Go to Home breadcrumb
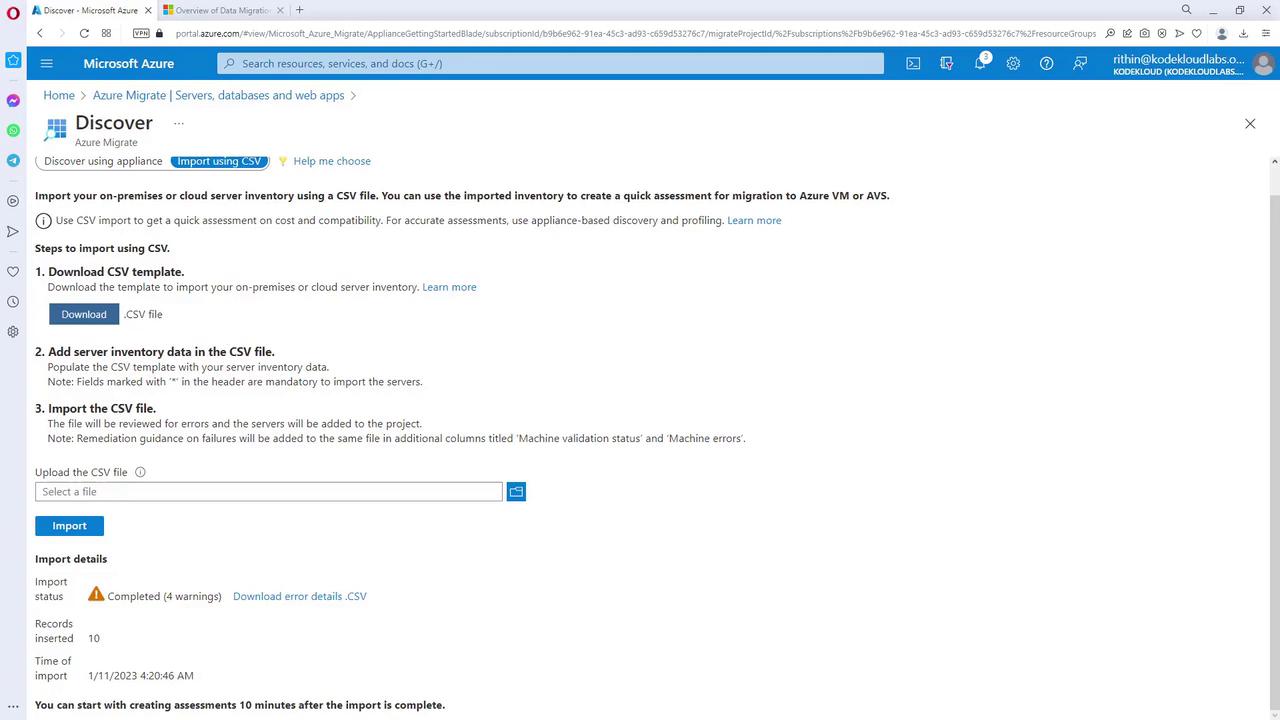Viewport: 1280px width, 720px height. click(59, 95)
